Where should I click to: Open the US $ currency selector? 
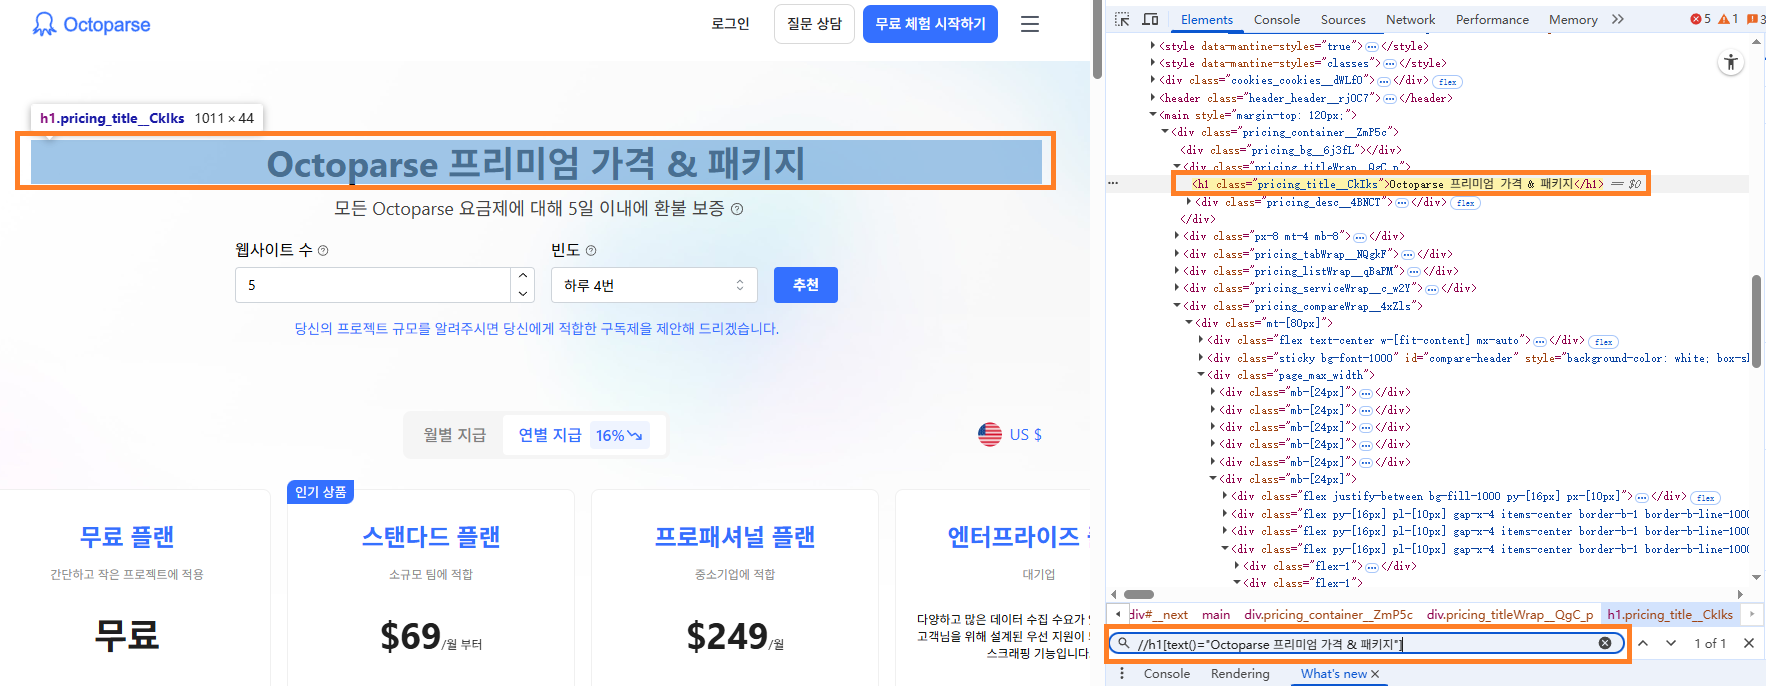[1010, 435]
